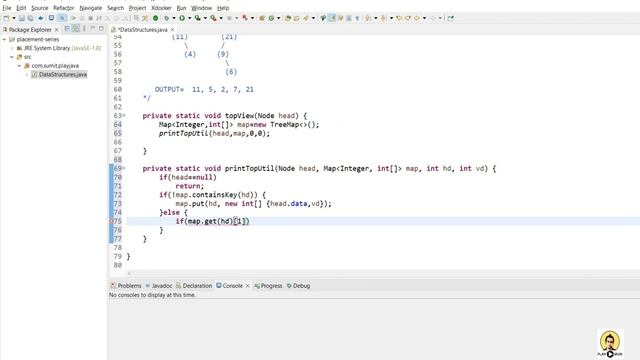
Task: Open the Refactor menu
Action: pyautogui.click(x=64, y=8)
